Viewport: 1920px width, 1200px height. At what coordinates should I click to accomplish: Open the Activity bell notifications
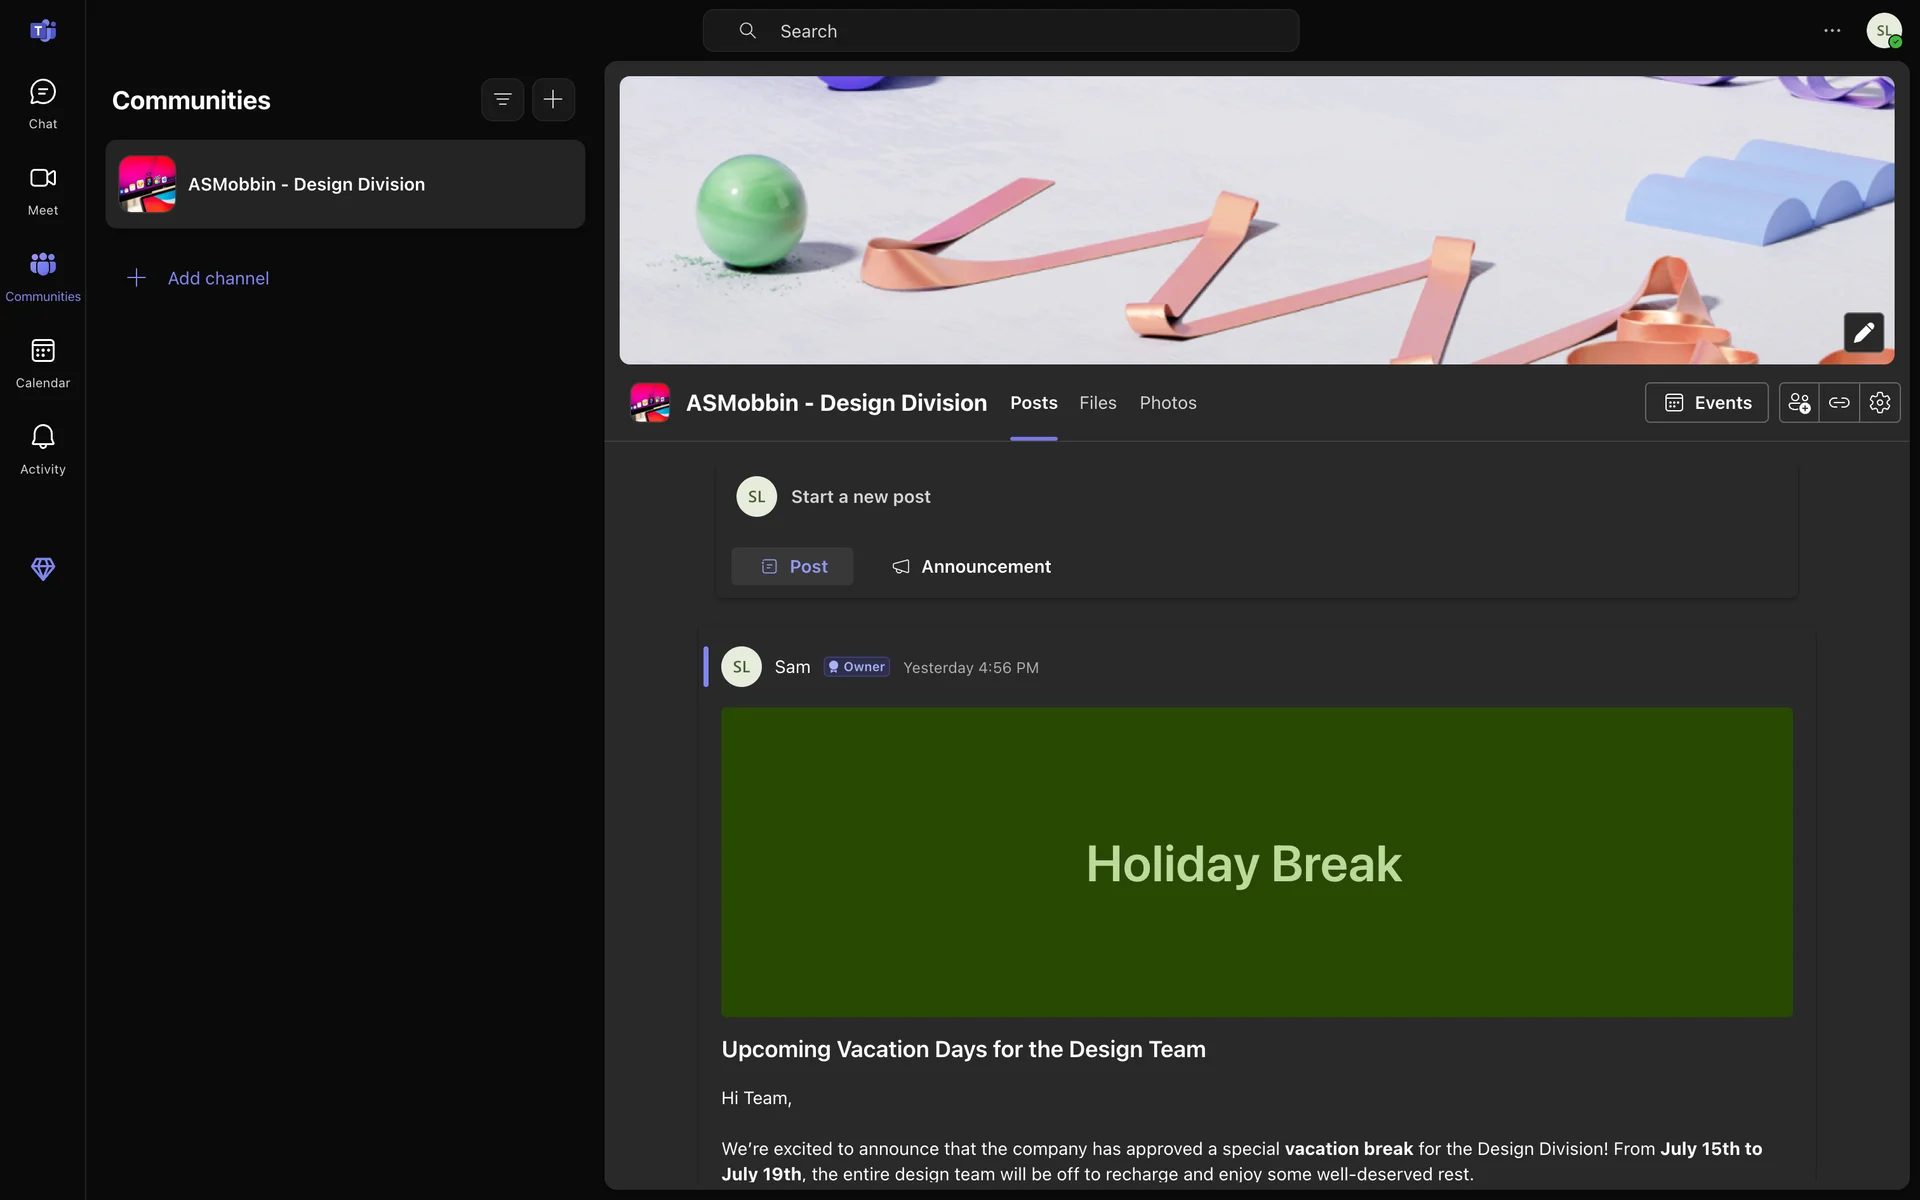pyautogui.click(x=42, y=449)
